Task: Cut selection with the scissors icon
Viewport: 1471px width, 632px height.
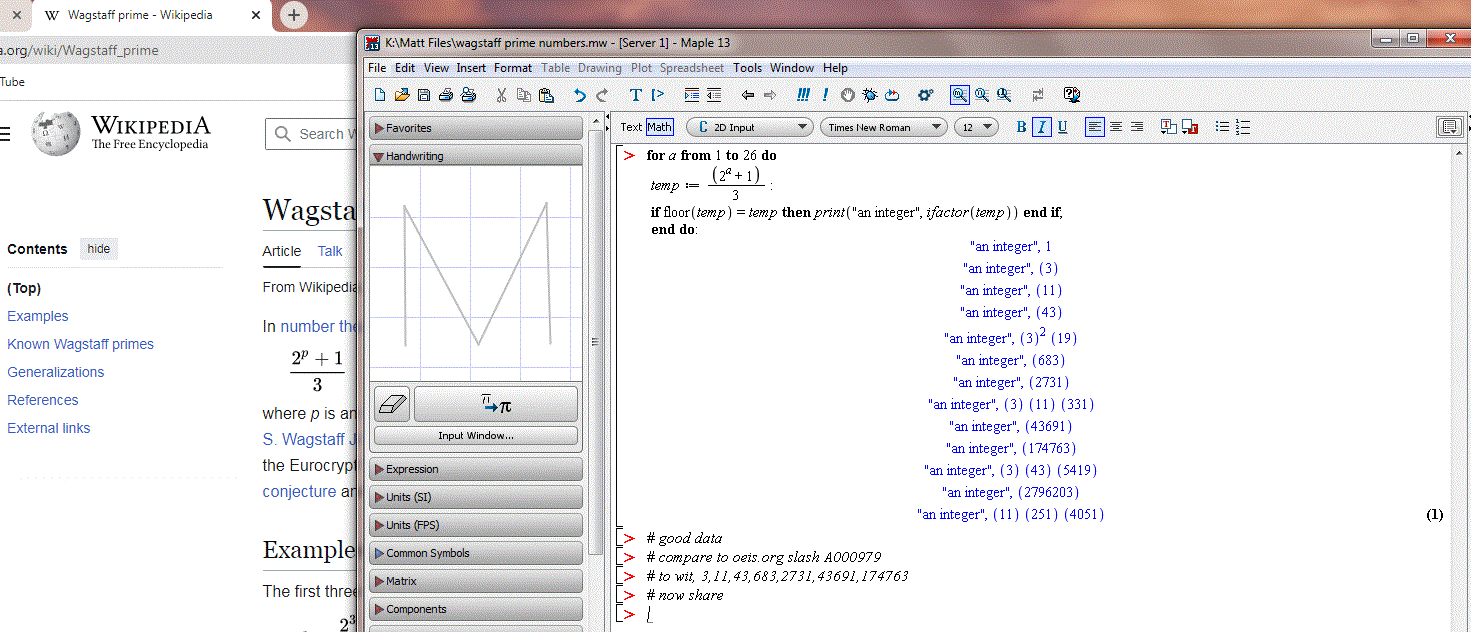Action: click(x=501, y=95)
